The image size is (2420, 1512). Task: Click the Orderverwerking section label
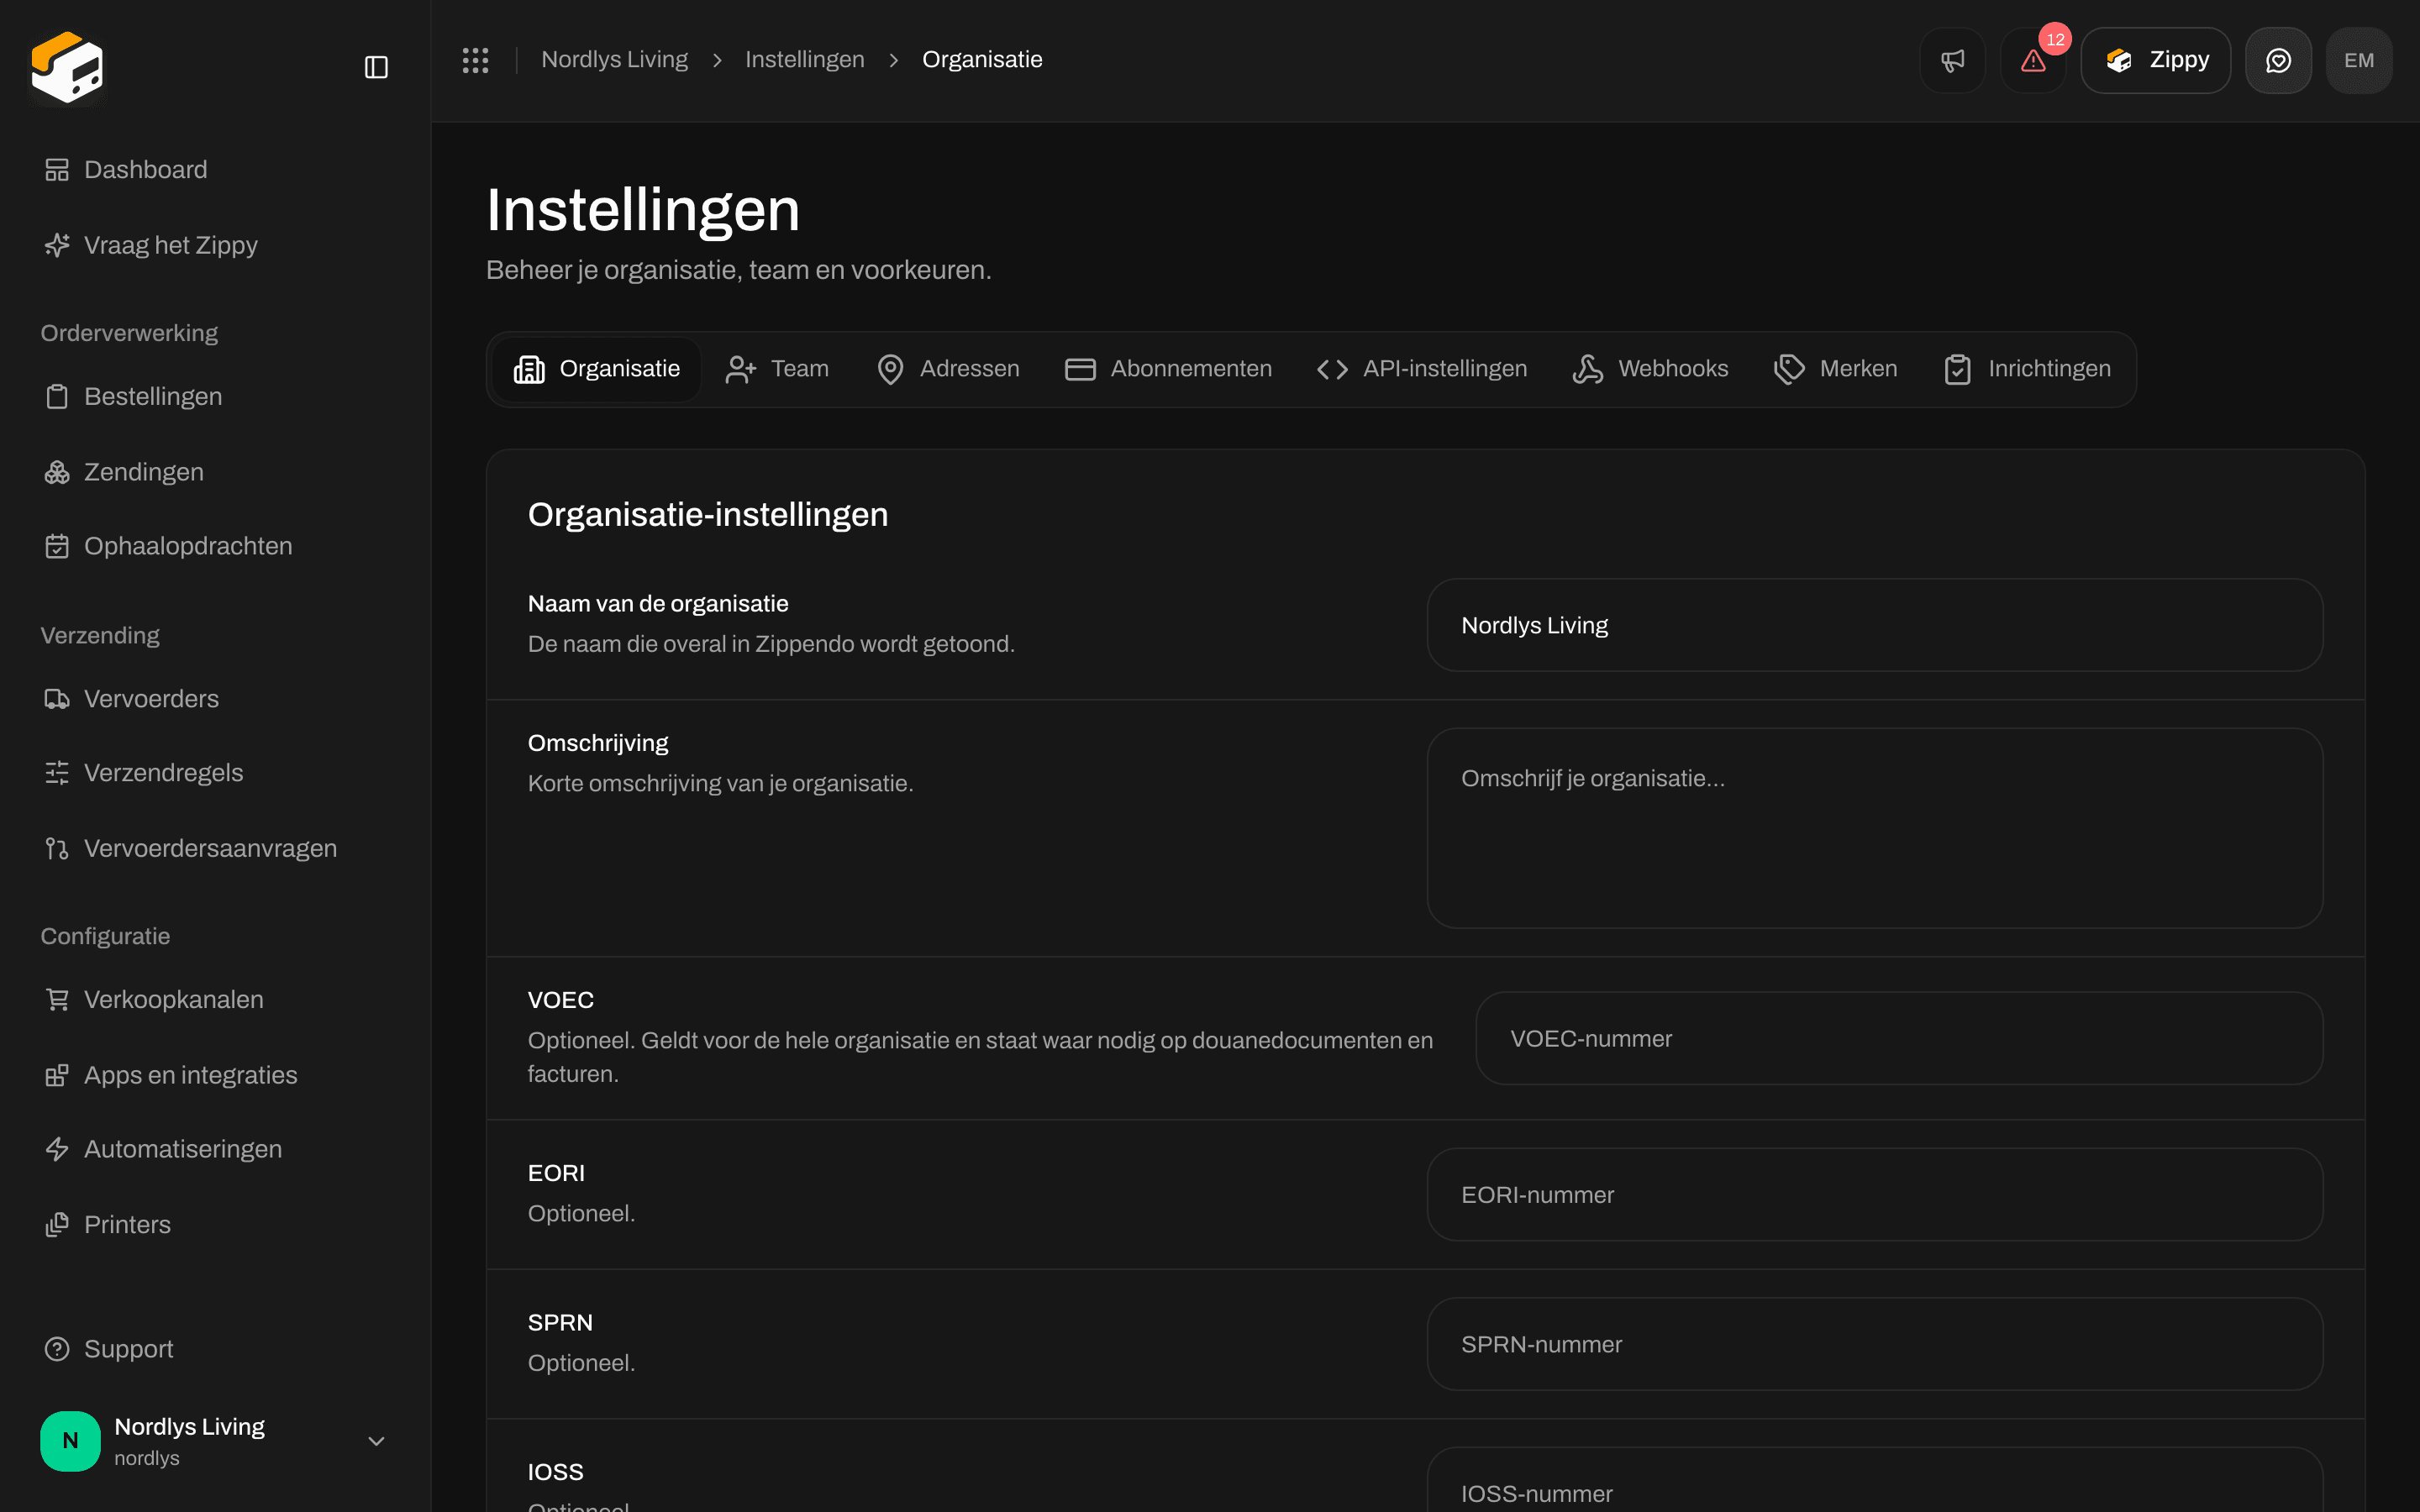(129, 333)
